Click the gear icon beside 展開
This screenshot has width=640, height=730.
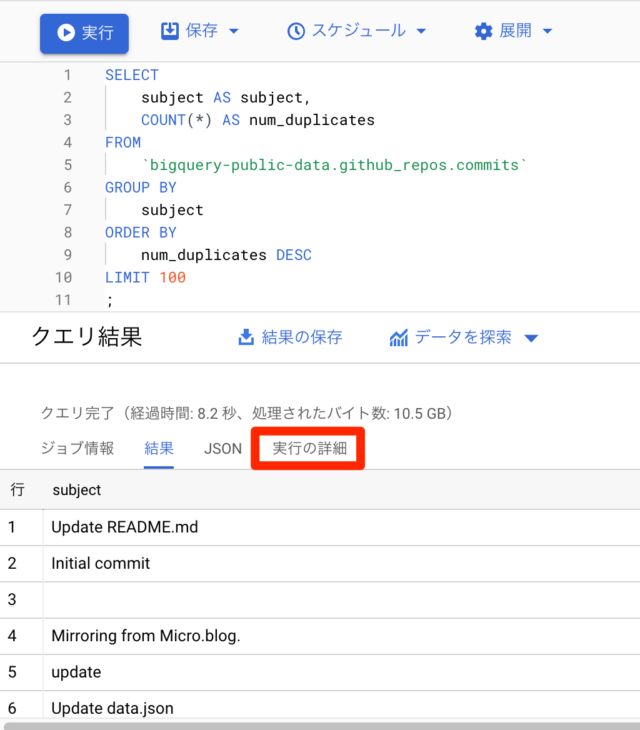pyautogui.click(x=484, y=31)
